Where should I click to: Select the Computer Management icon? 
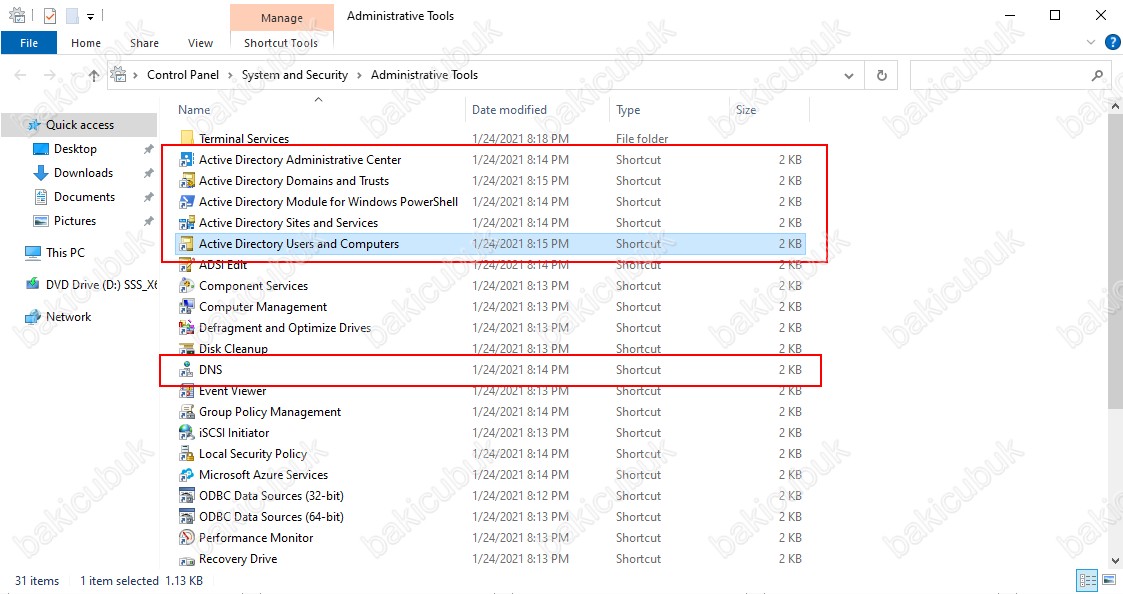(x=186, y=307)
